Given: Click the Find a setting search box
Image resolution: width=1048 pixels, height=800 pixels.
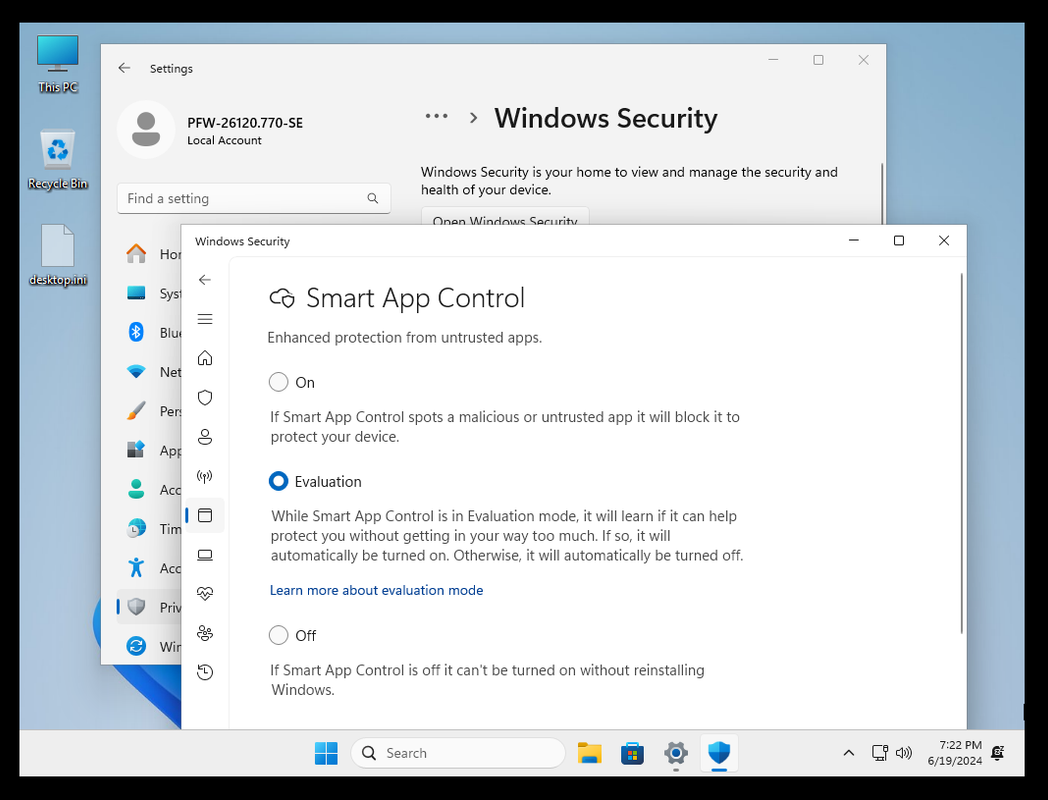Looking at the screenshot, I should tap(253, 198).
